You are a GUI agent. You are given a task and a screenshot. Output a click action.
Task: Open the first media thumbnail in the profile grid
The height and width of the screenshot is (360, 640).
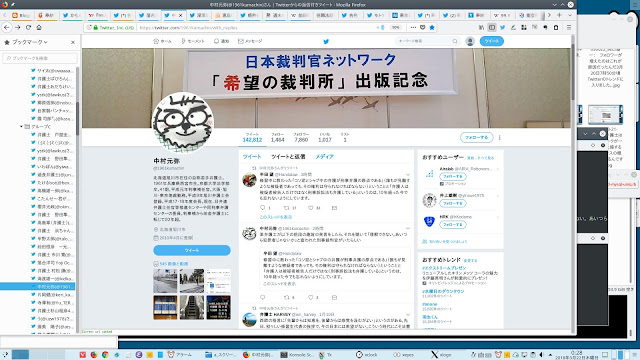click(165, 280)
